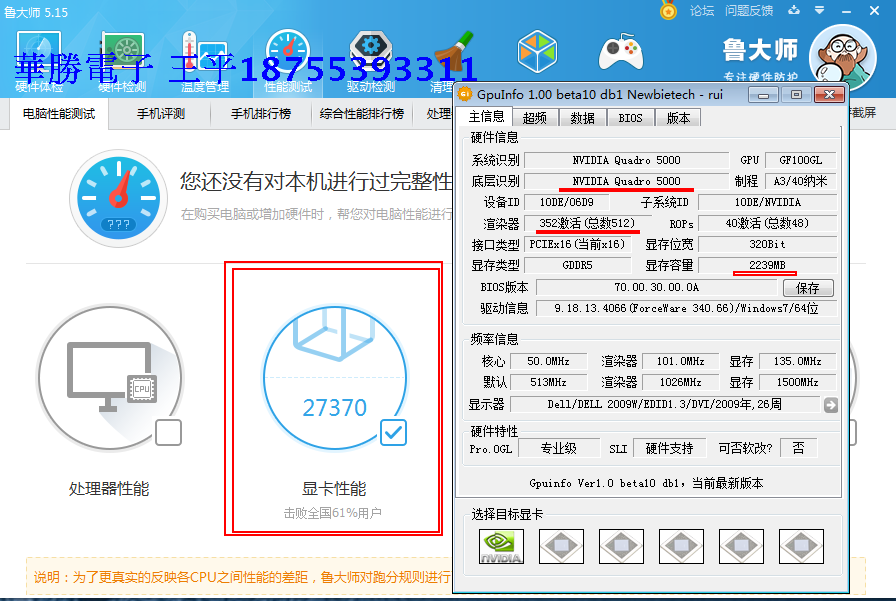
Task: Click the 显存位宽 field 320Bit
Action: [x=767, y=245]
